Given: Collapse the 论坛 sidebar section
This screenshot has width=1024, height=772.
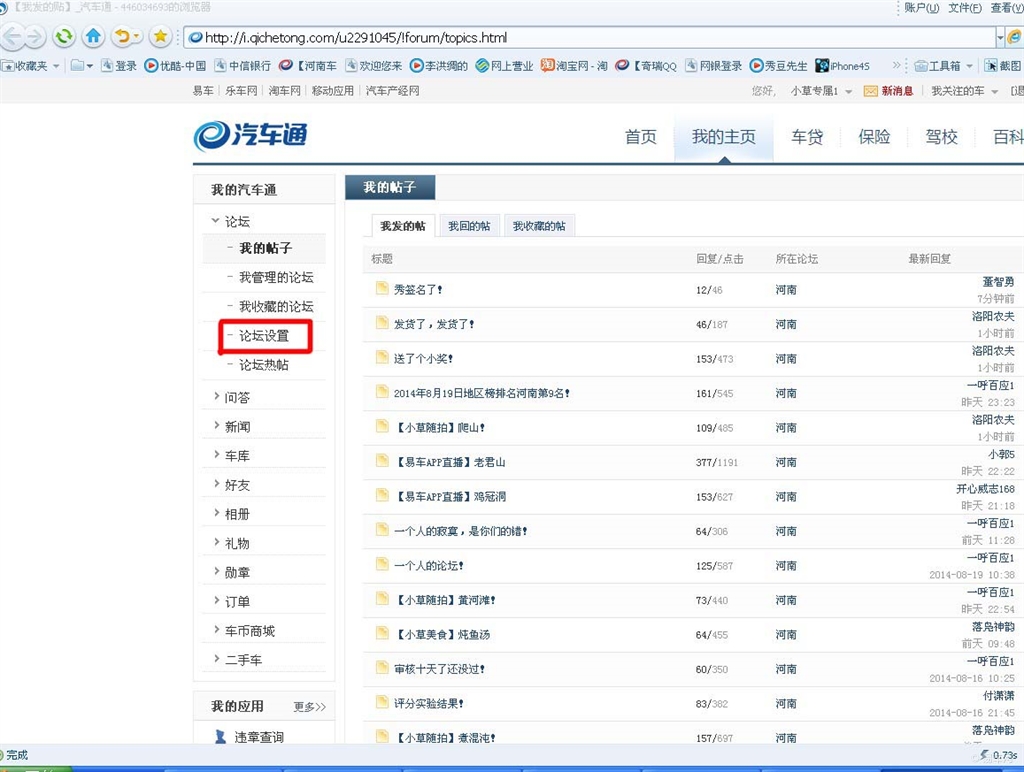Looking at the screenshot, I should coord(215,221).
